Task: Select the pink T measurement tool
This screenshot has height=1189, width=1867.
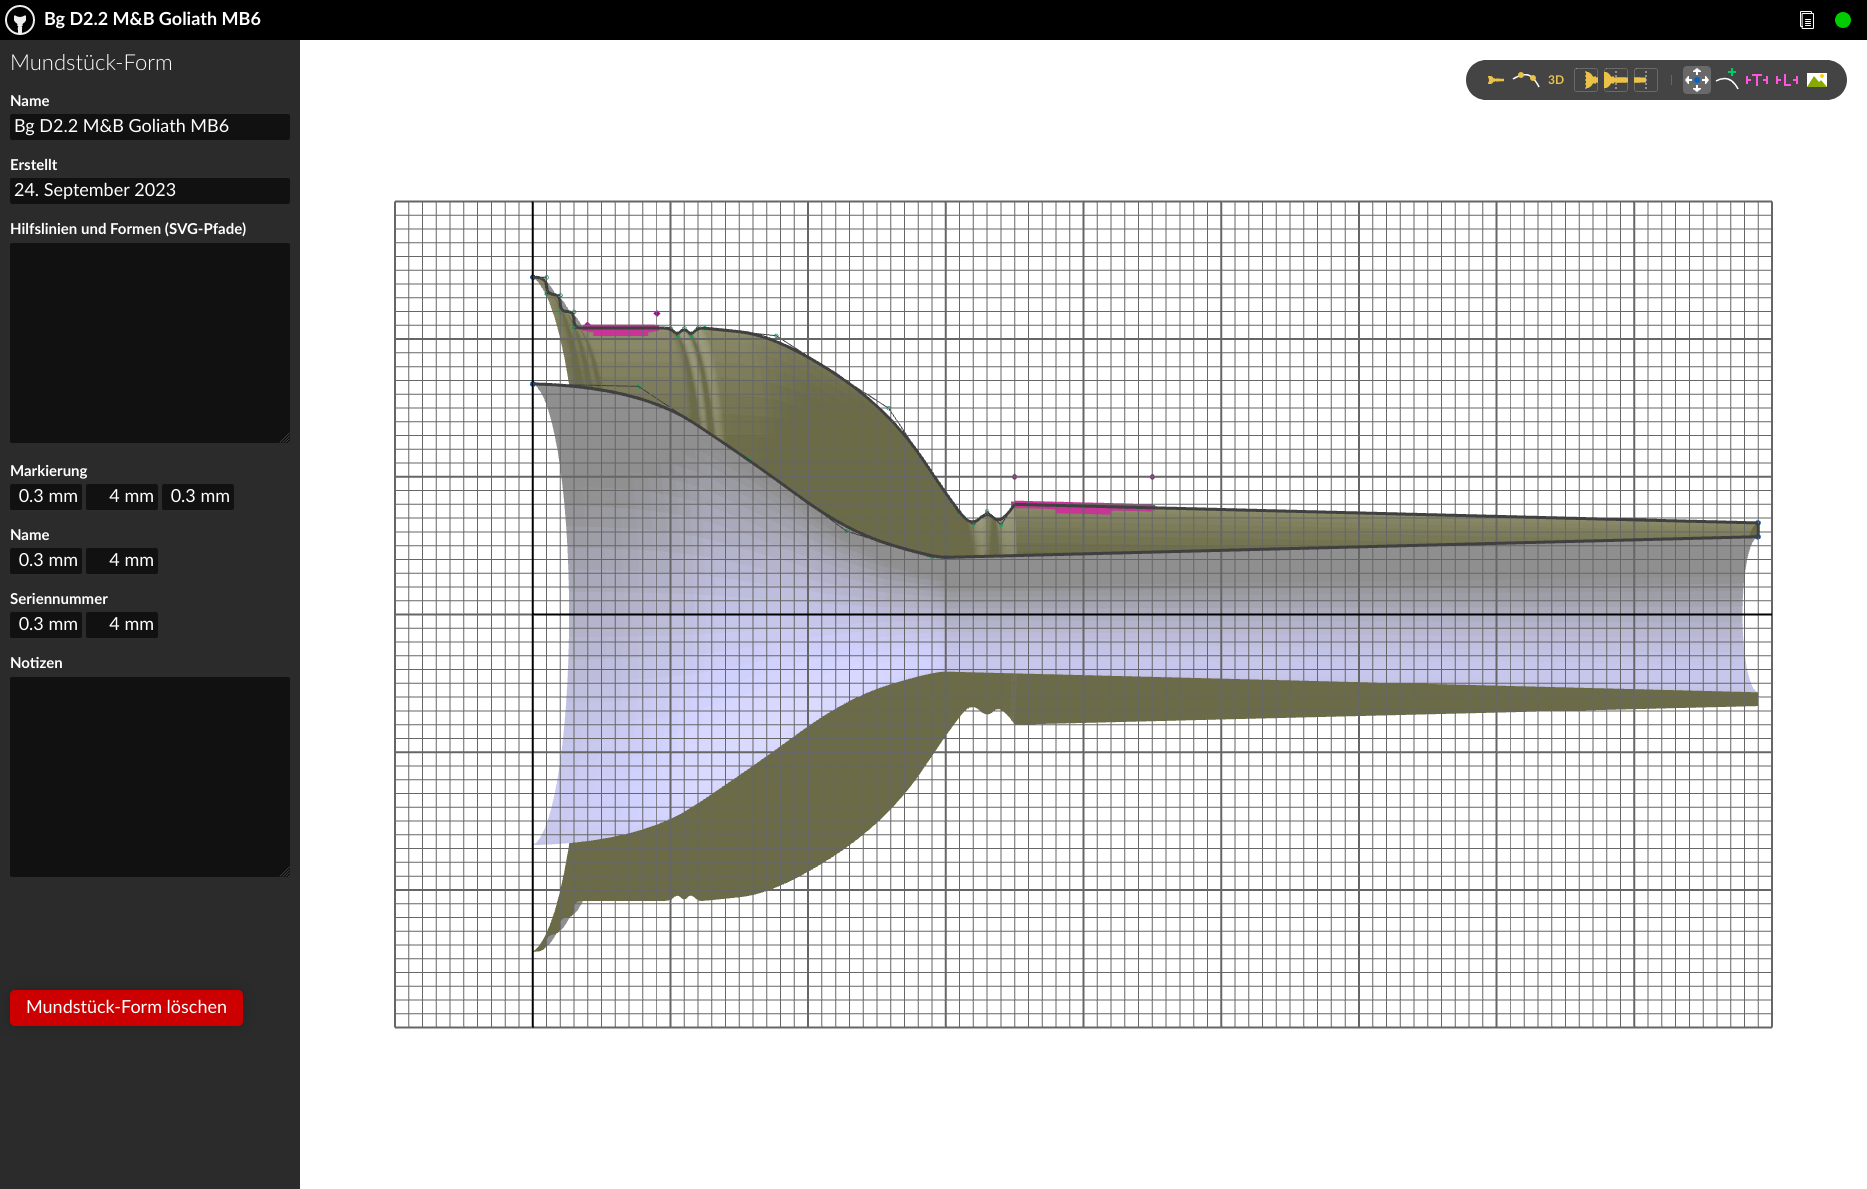Action: pos(1757,80)
